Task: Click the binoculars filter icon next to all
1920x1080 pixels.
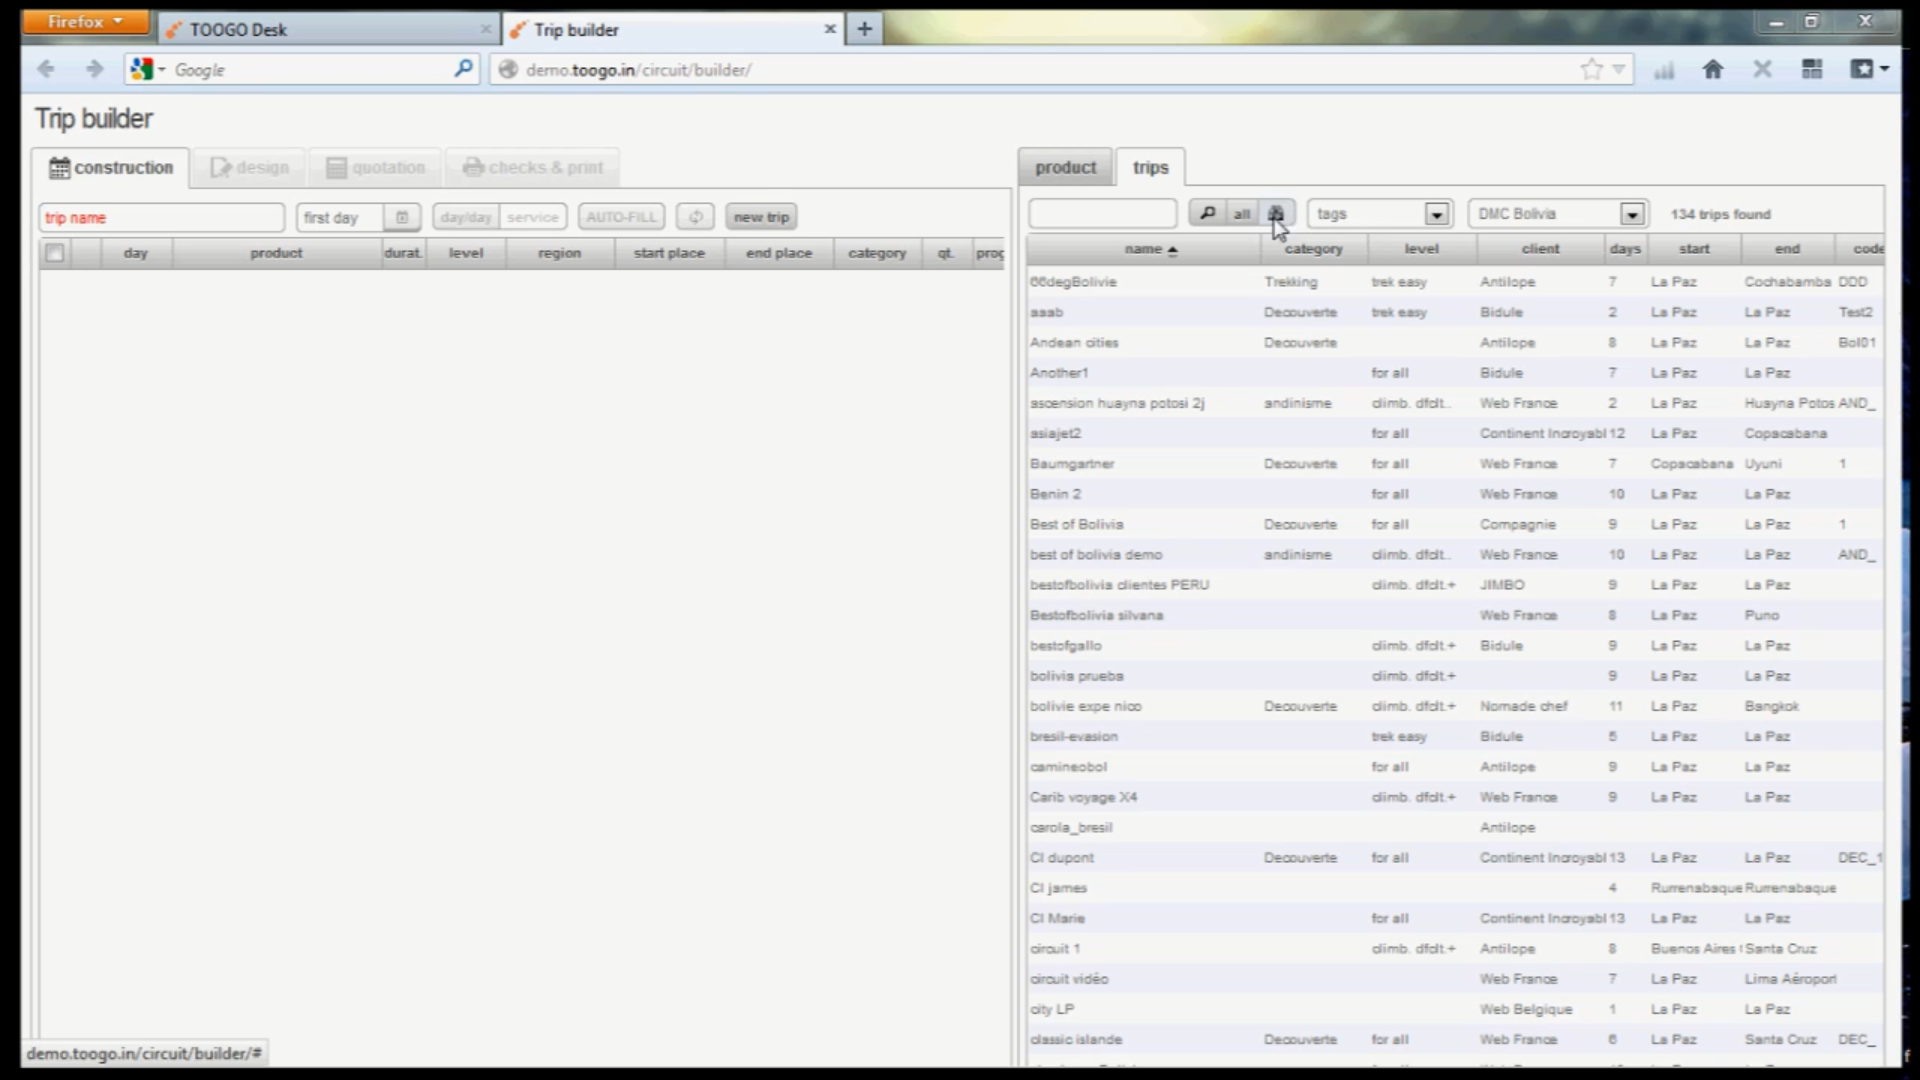Action: (1277, 213)
